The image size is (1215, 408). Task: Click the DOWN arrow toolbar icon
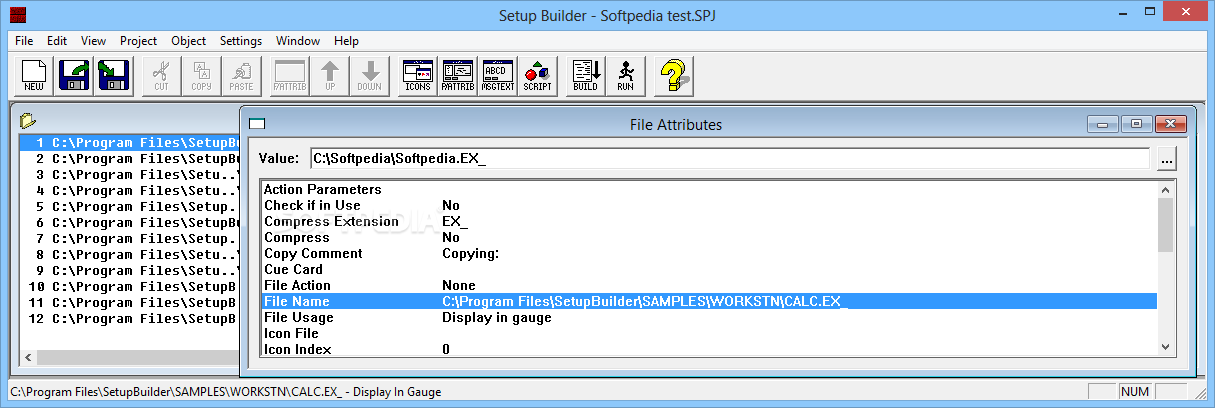pos(370,76)
